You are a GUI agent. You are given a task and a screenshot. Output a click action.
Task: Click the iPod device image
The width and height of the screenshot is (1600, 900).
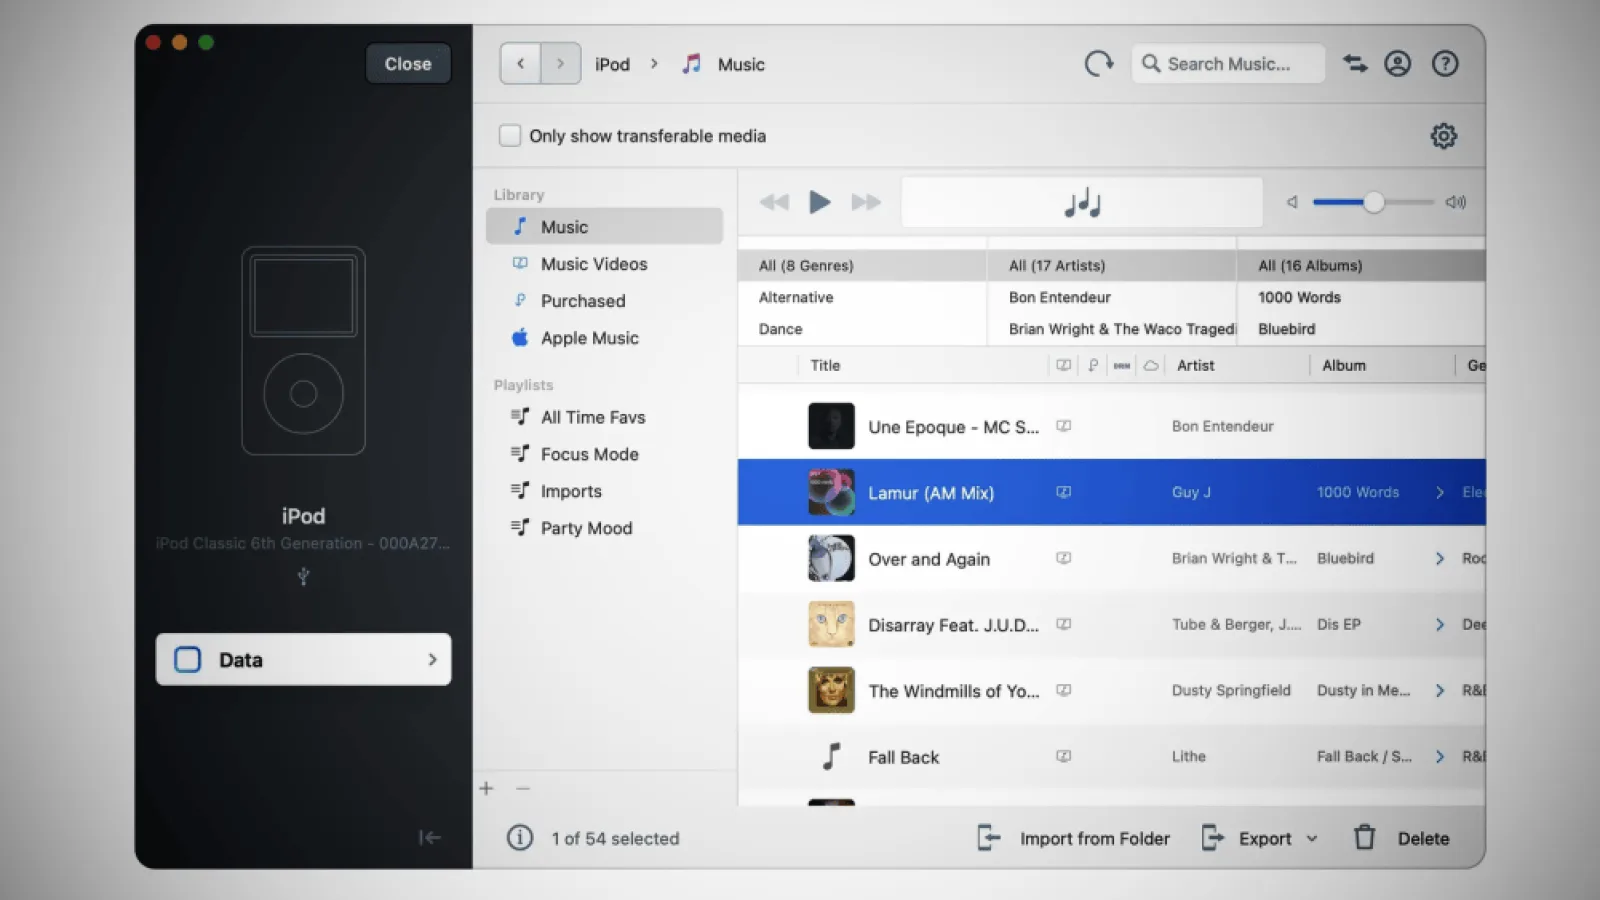click(303, 351)
